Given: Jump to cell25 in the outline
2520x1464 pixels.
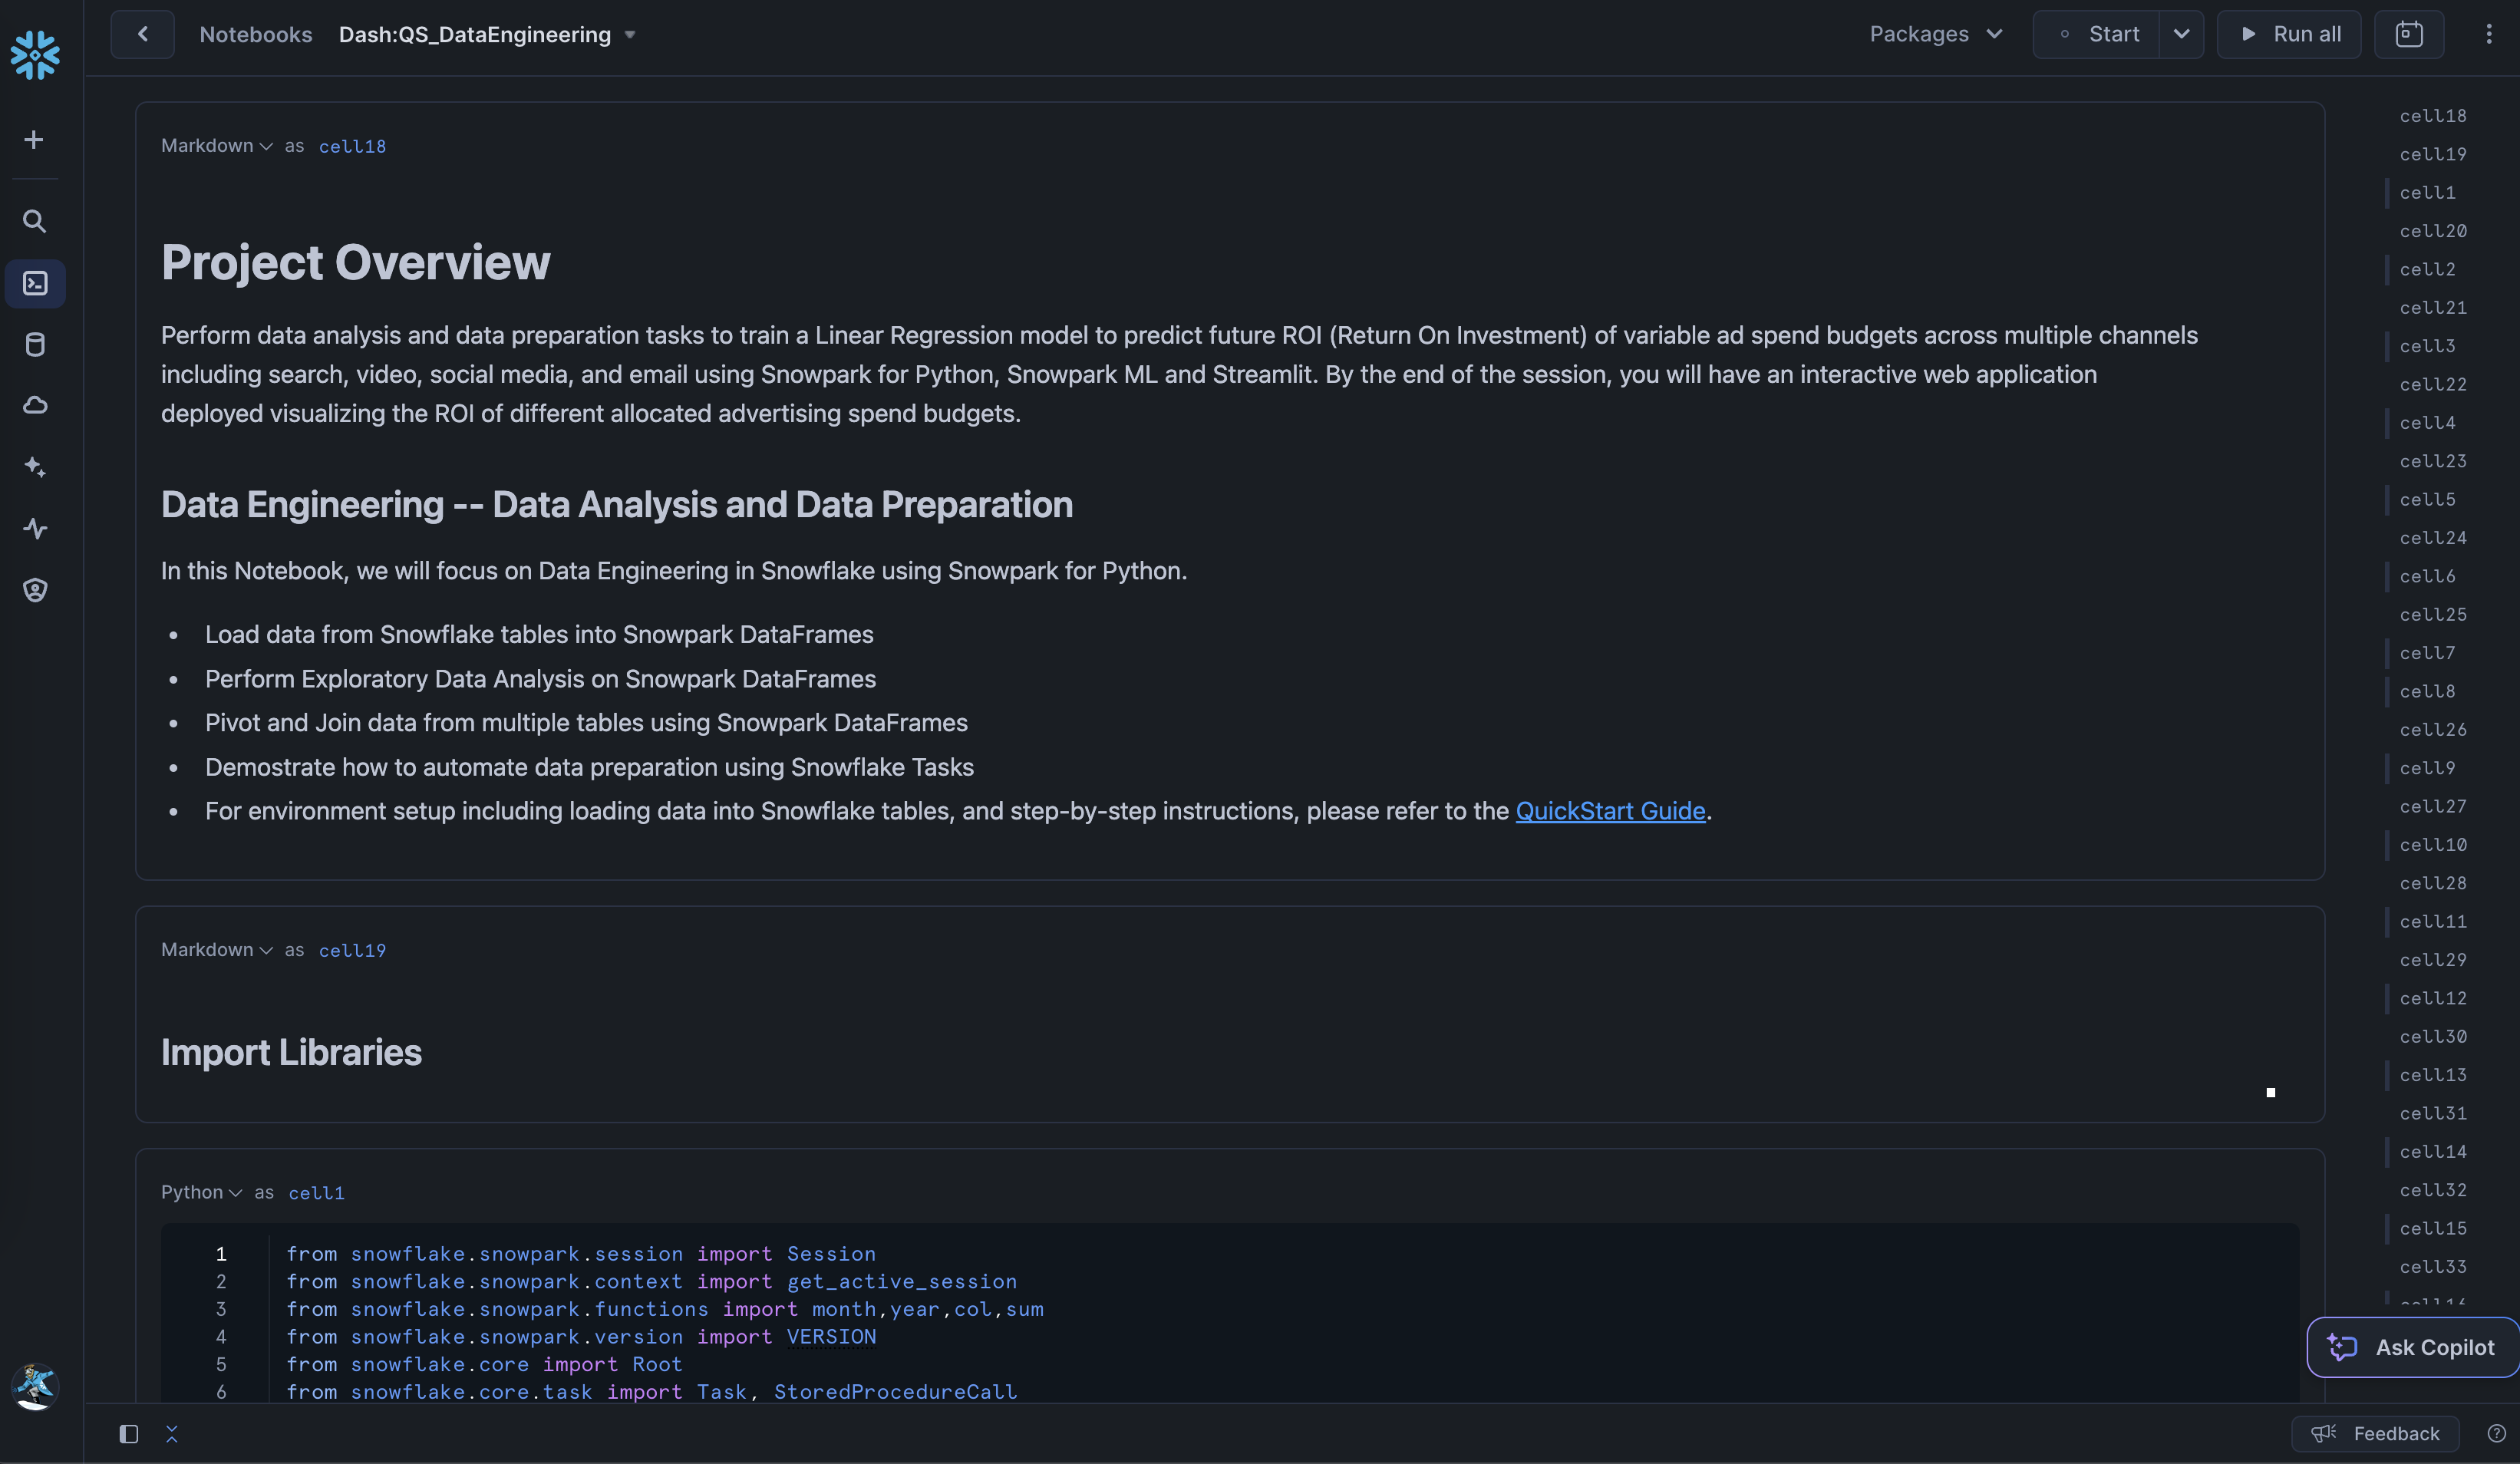Looking at the screenshot, I should click(x=2432, y=614).
